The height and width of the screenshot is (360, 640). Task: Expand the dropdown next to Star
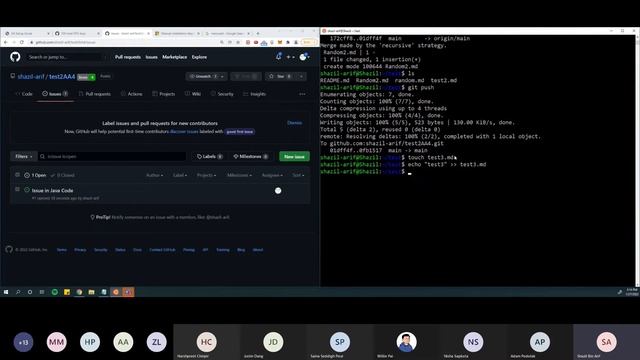301,76
